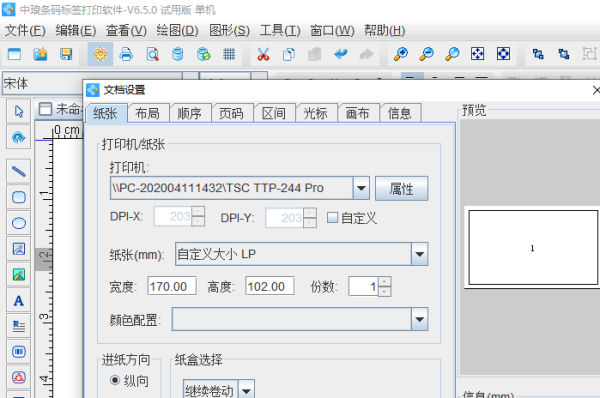600x398 pixels.
Task: Expand the 纸张(mm) paper size dropdown
Action: [419, 254]
